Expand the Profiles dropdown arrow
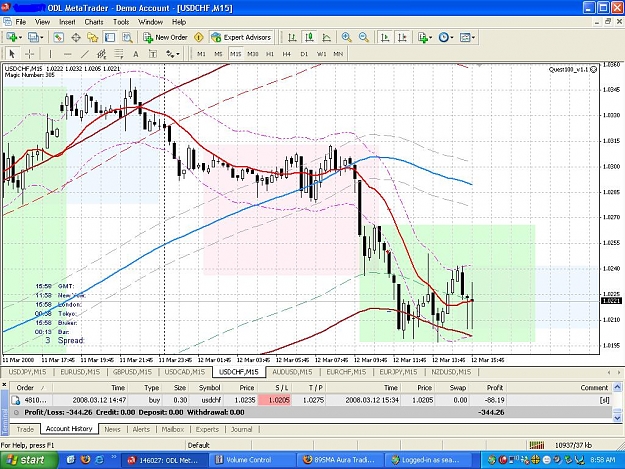 (x=41, y=38)
